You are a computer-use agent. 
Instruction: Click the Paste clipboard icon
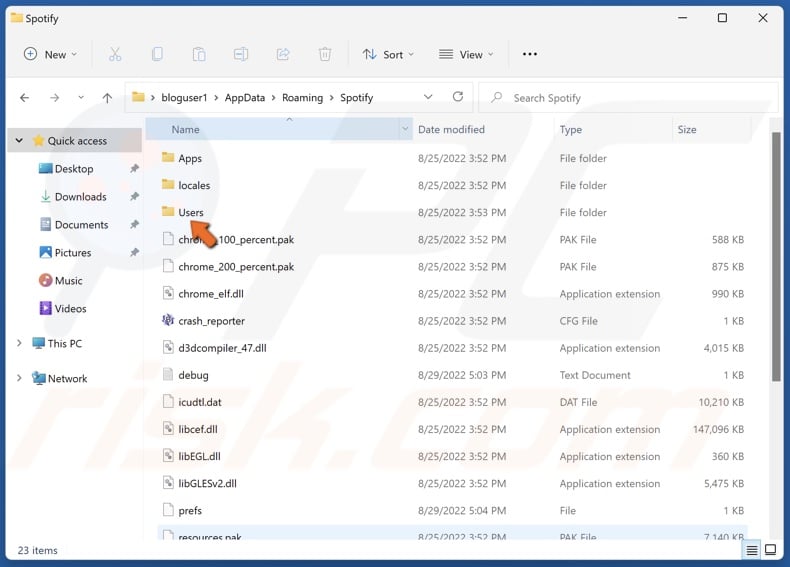pyautogui.click(x=199, y=54)
